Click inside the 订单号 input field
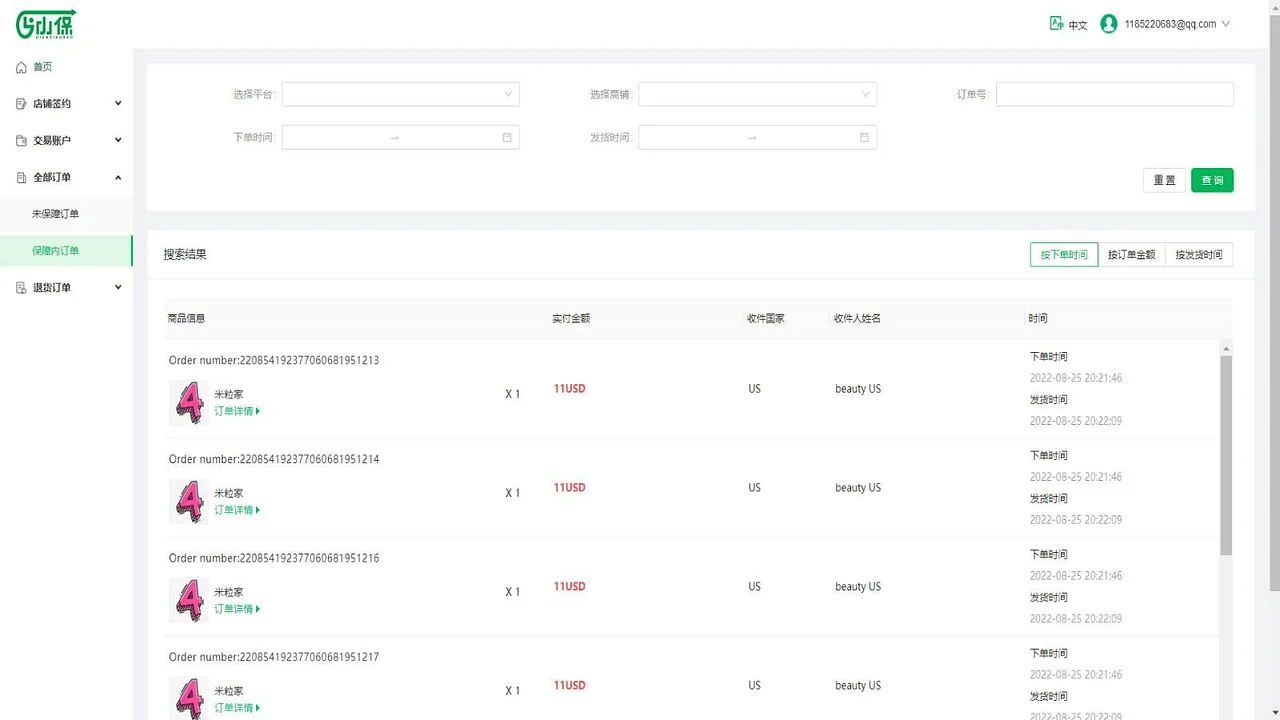This screenshot has width=1280, height=720. 1113,94
